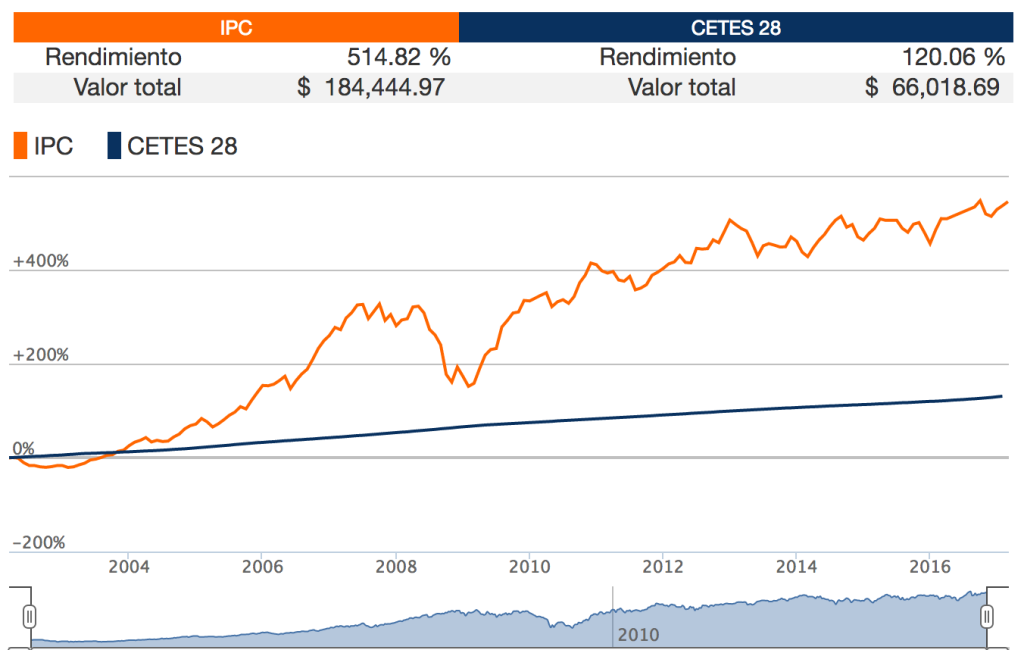1024x650 pixels.
Task: Click the +400% y-axis label
Action: (x=40, y=261)
